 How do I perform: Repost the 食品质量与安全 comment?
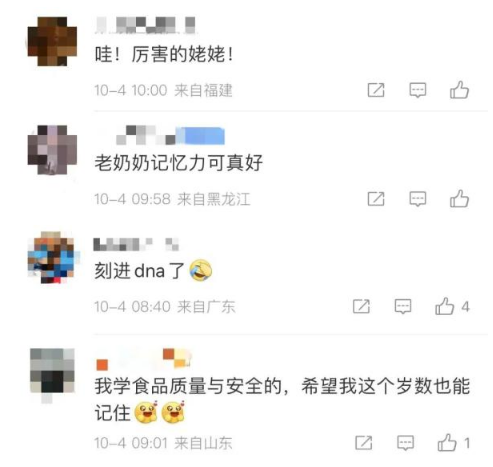pos(364,443)
